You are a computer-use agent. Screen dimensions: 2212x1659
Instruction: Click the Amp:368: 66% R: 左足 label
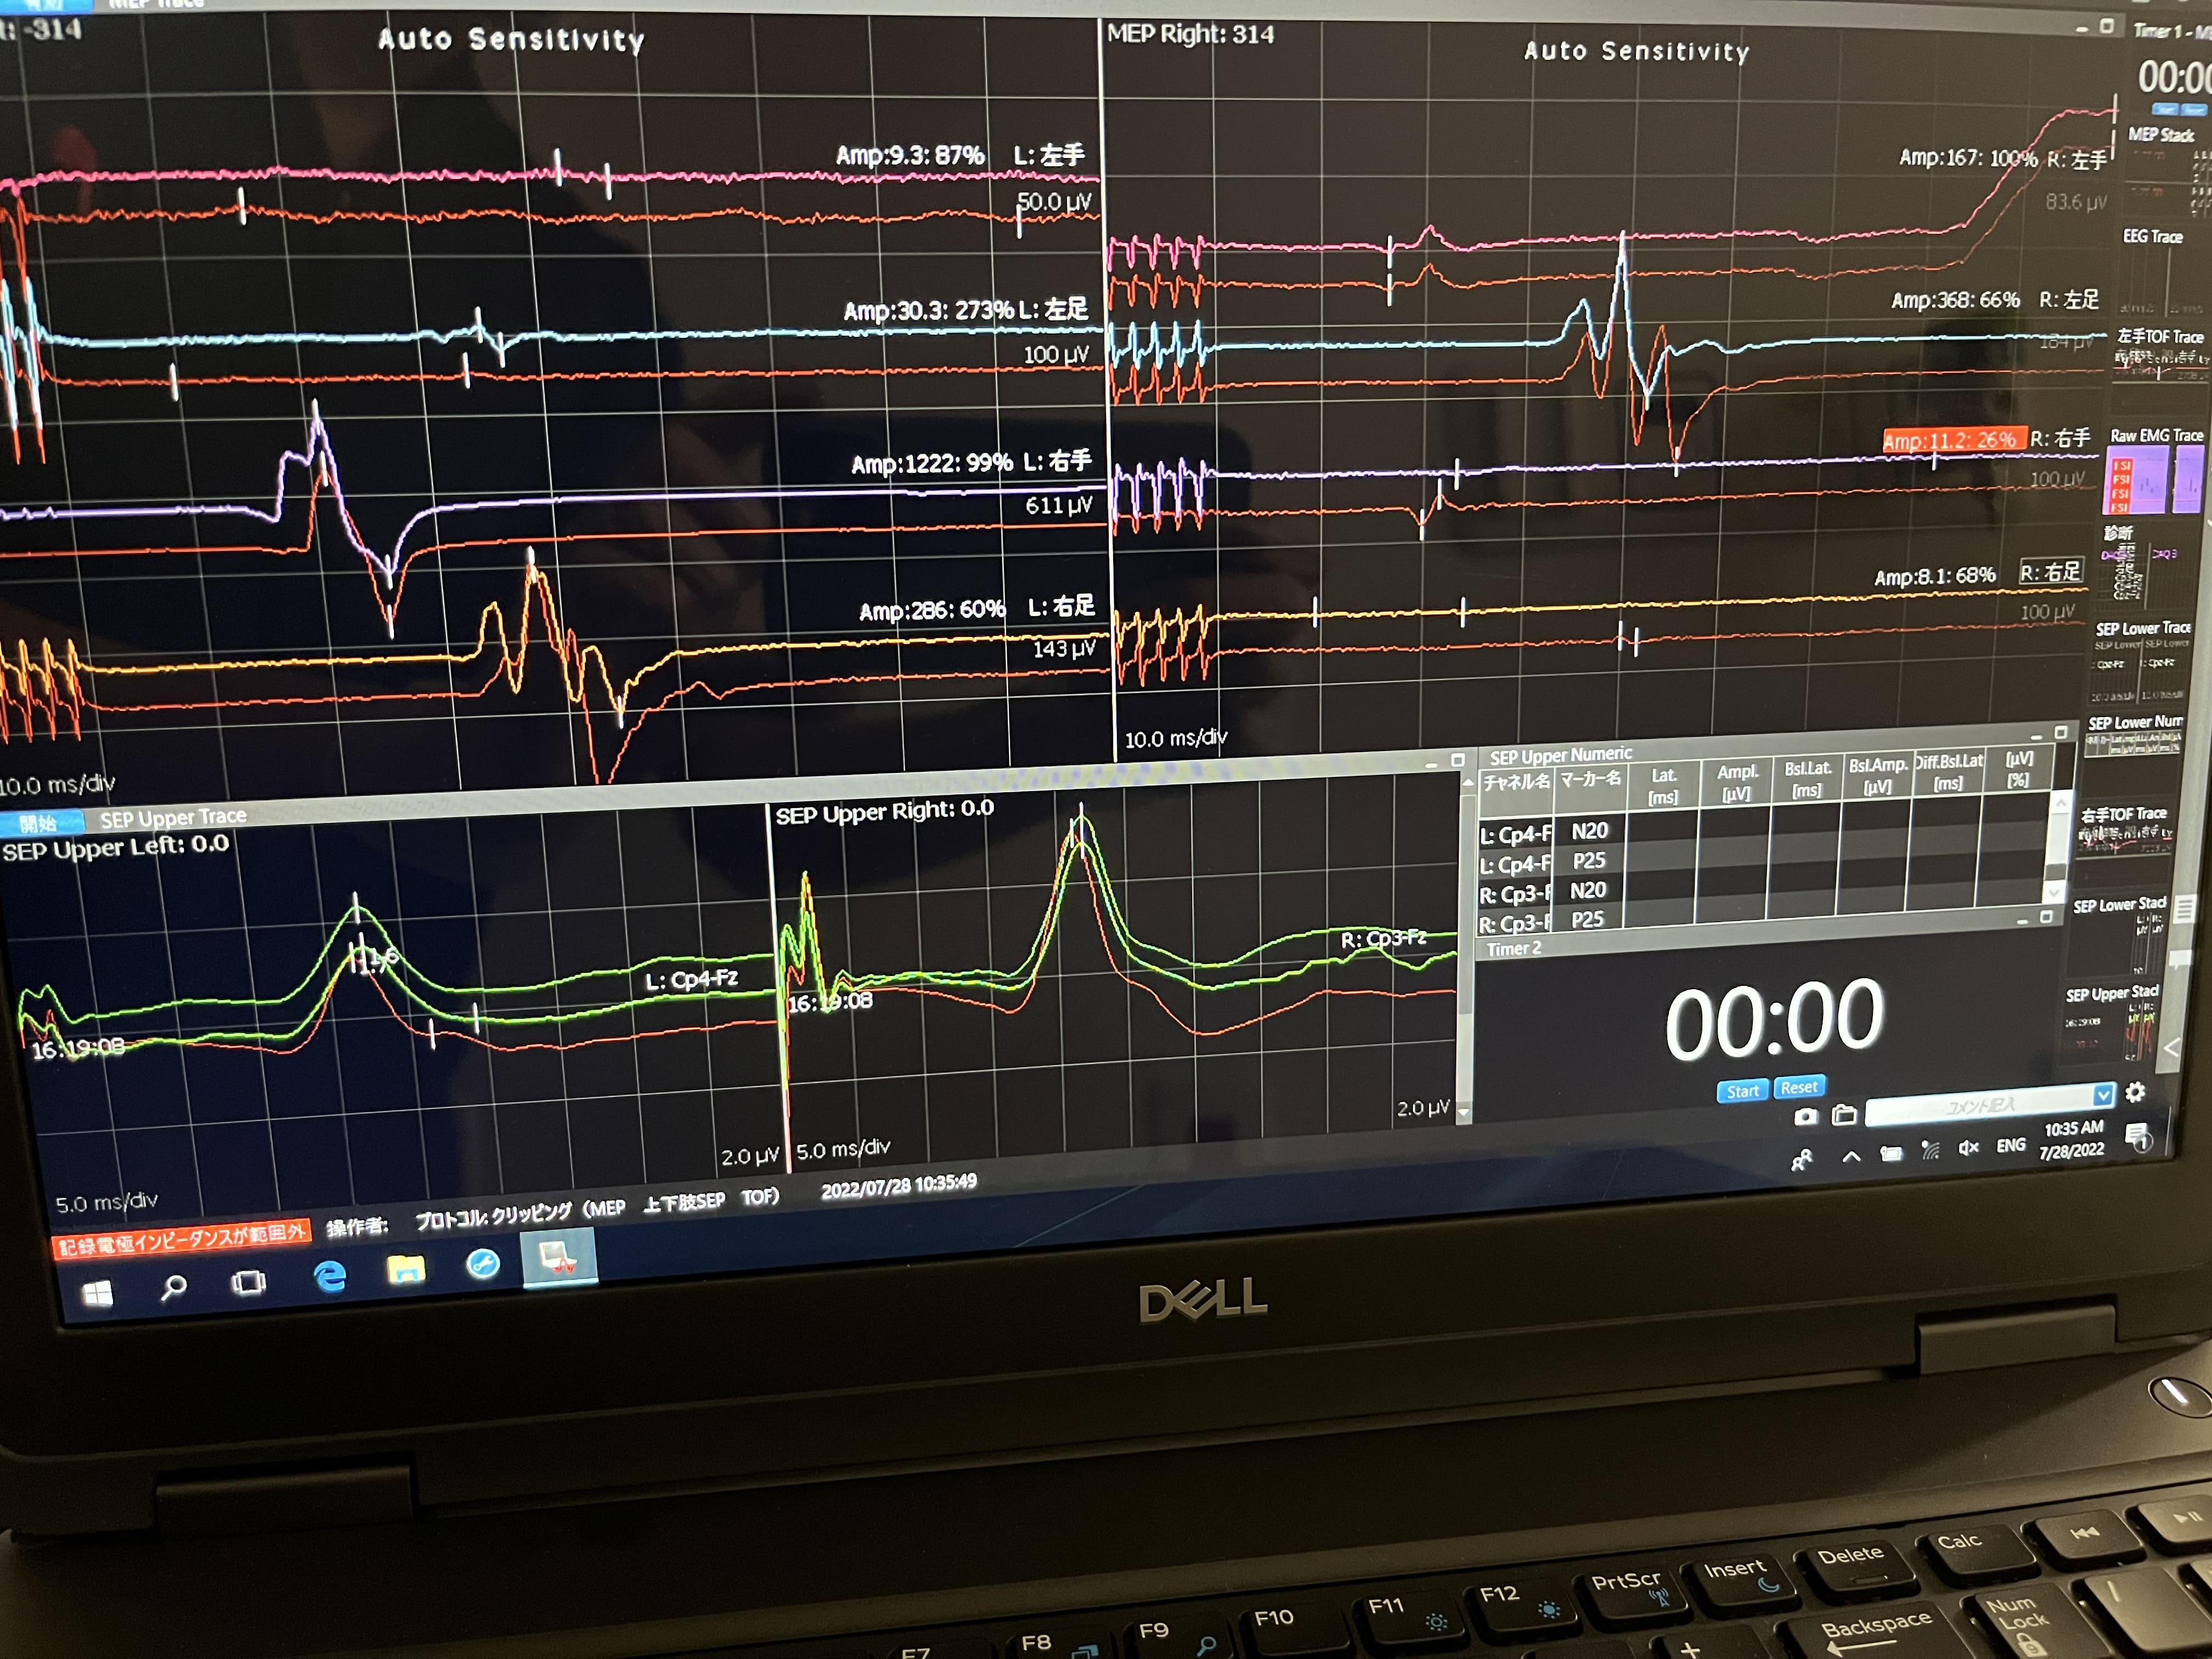click(x=1995, y=300)
